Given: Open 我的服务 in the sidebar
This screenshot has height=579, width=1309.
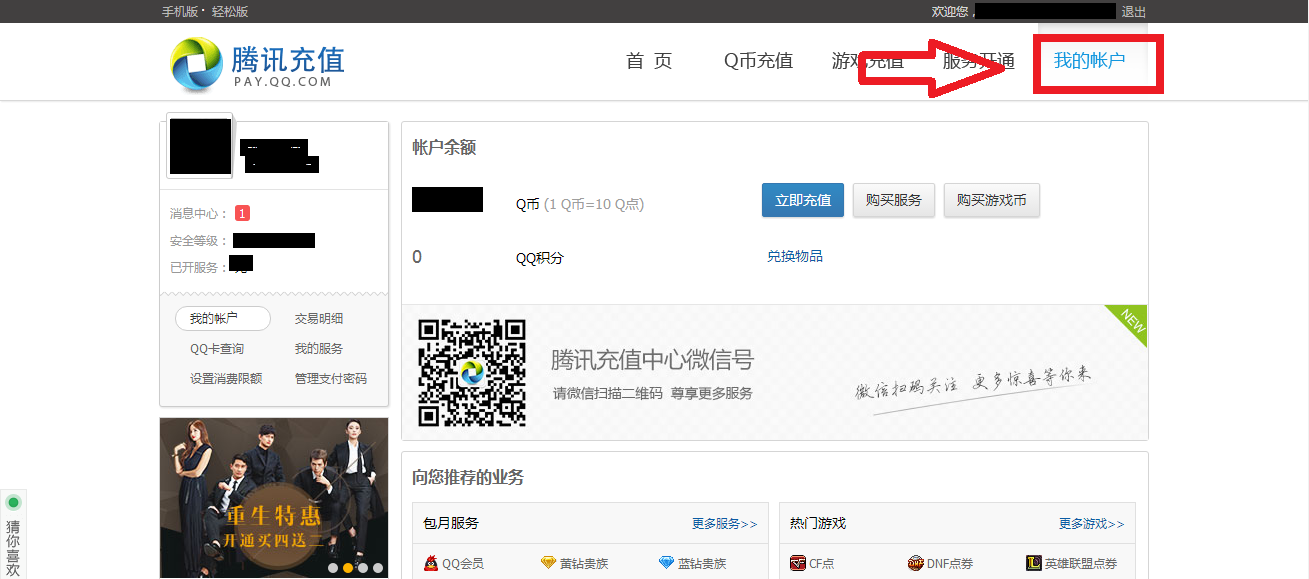Looking at the screenshot, I should pos(319,349).
